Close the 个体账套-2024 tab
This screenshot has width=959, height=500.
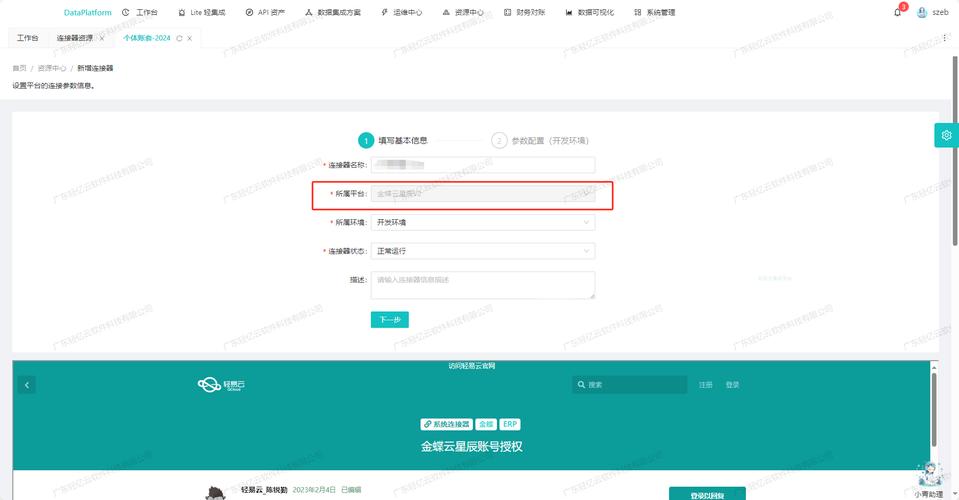tap(190, 39)
